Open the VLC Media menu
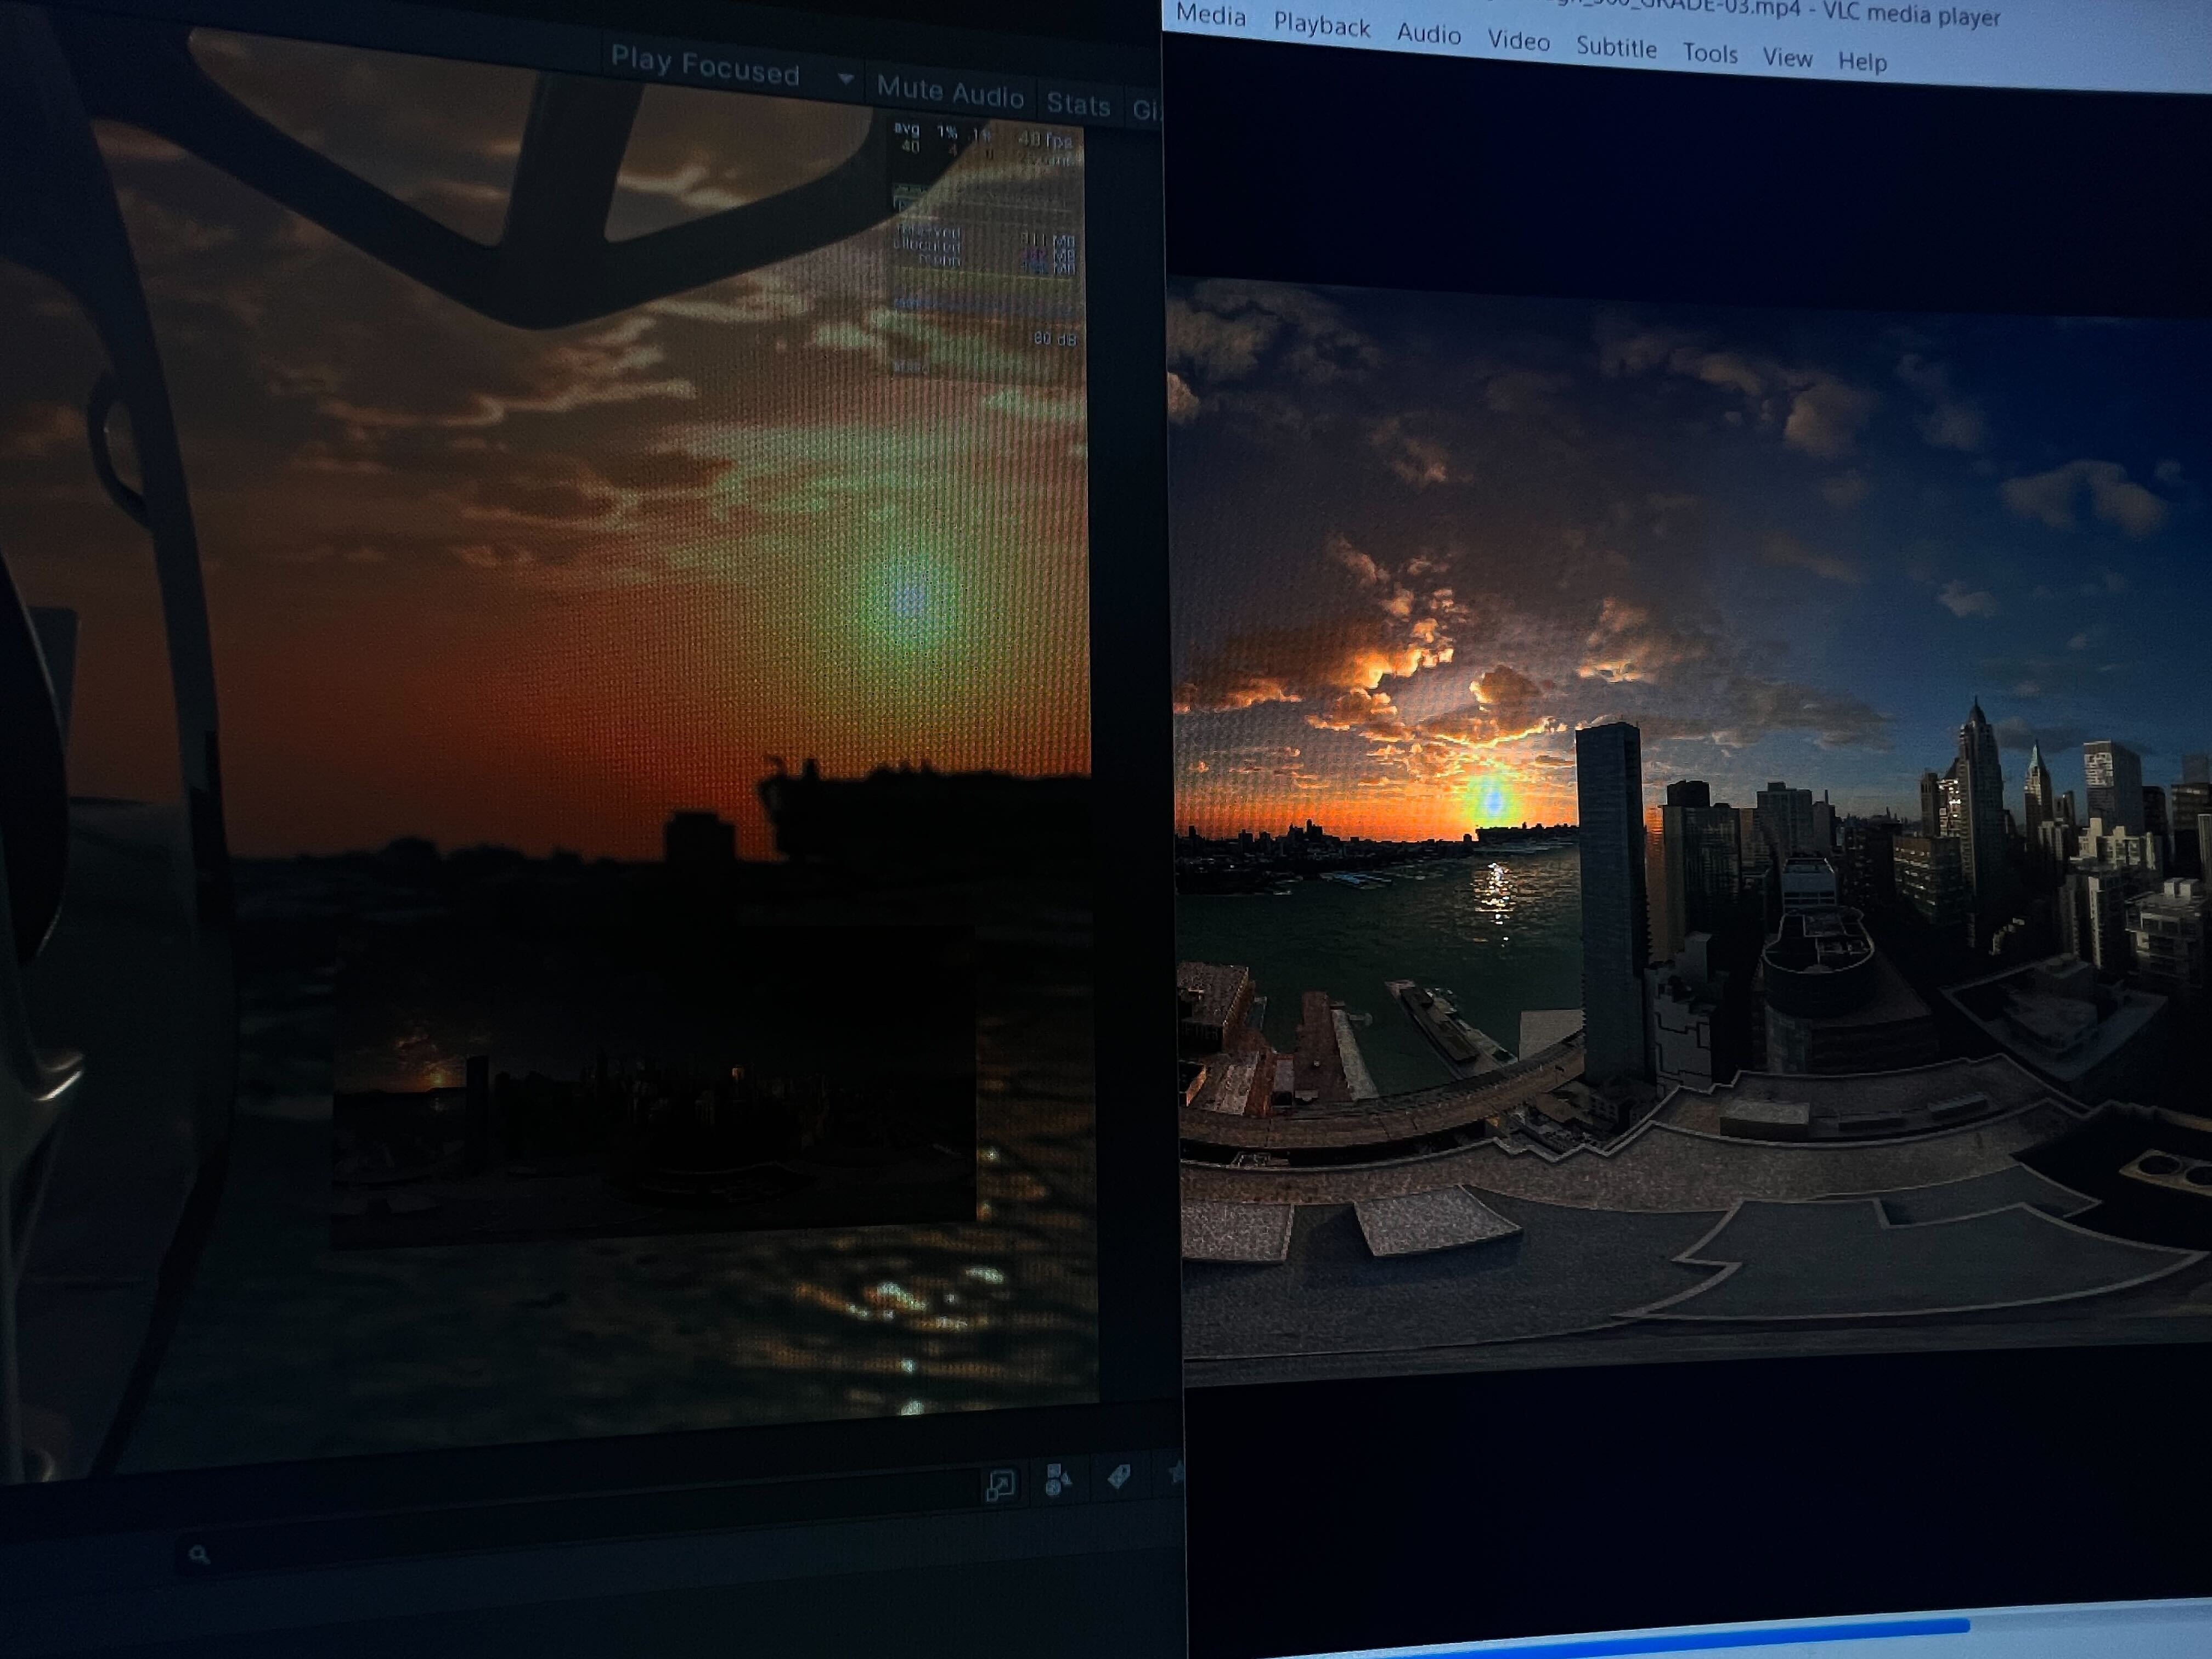Image resolution: width=2212 pixels, height=1659 pixels. (1210, 16)
